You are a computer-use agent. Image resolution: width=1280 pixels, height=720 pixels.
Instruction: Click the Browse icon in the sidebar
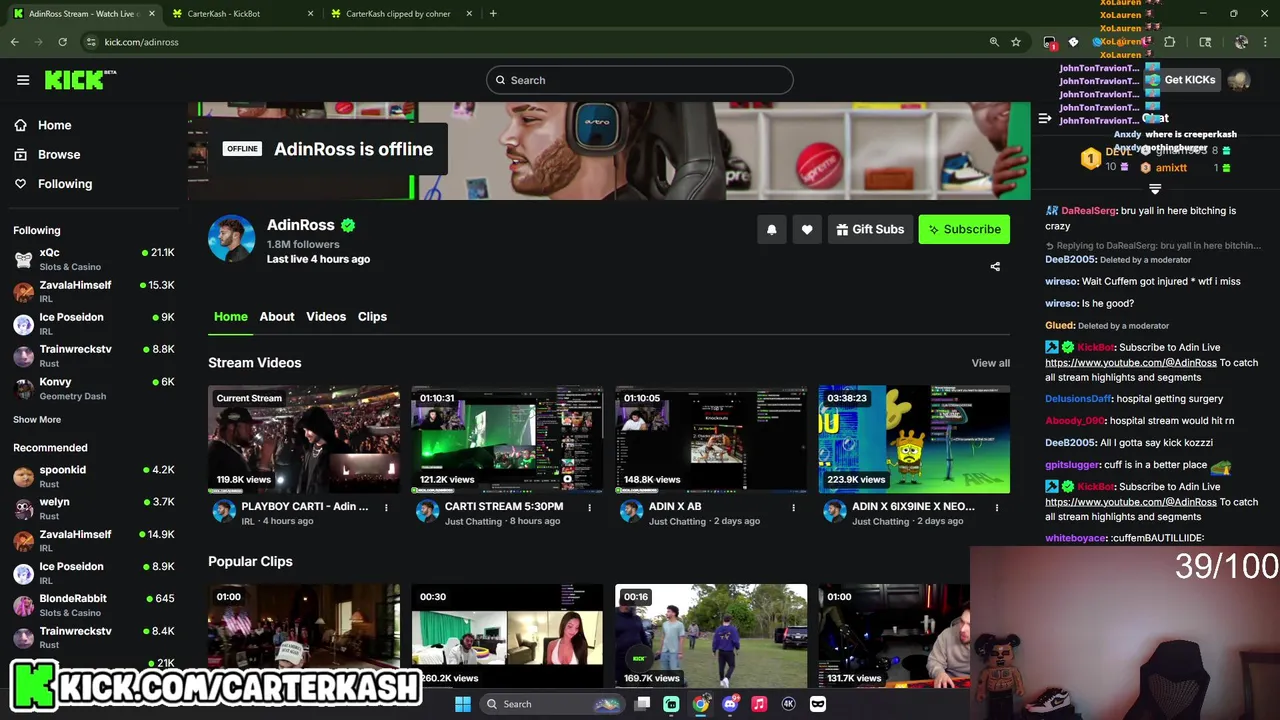pos(20,155)
